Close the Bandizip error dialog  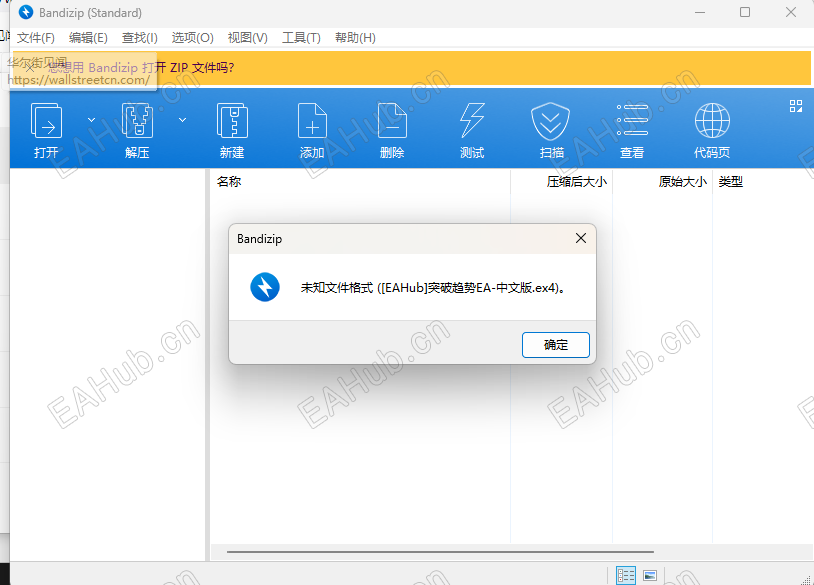coord(581,238)
